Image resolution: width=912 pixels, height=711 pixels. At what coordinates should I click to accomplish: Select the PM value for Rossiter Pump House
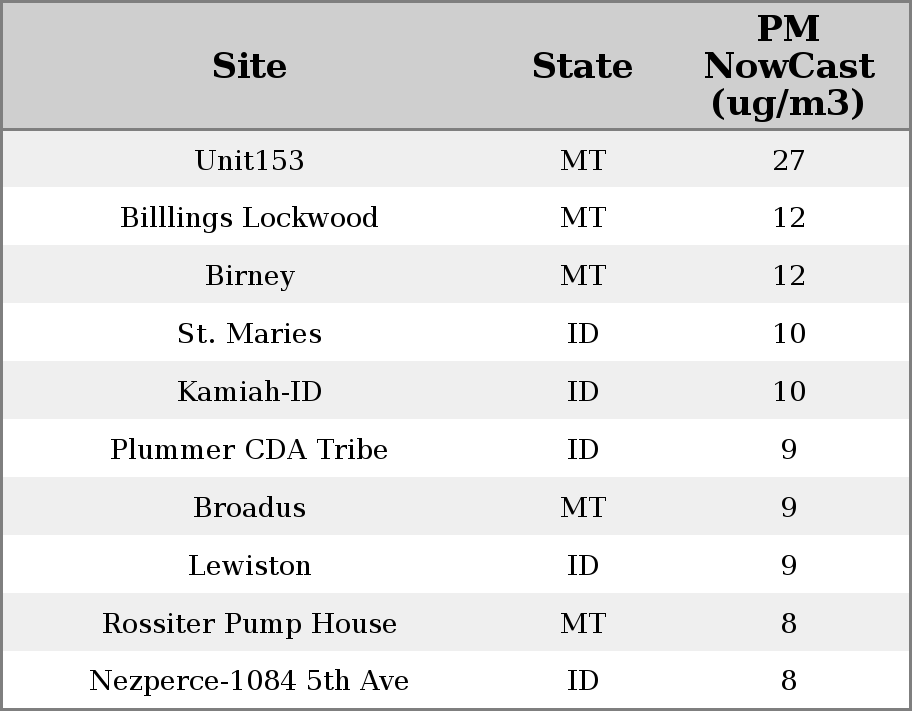tap(788, 624)
